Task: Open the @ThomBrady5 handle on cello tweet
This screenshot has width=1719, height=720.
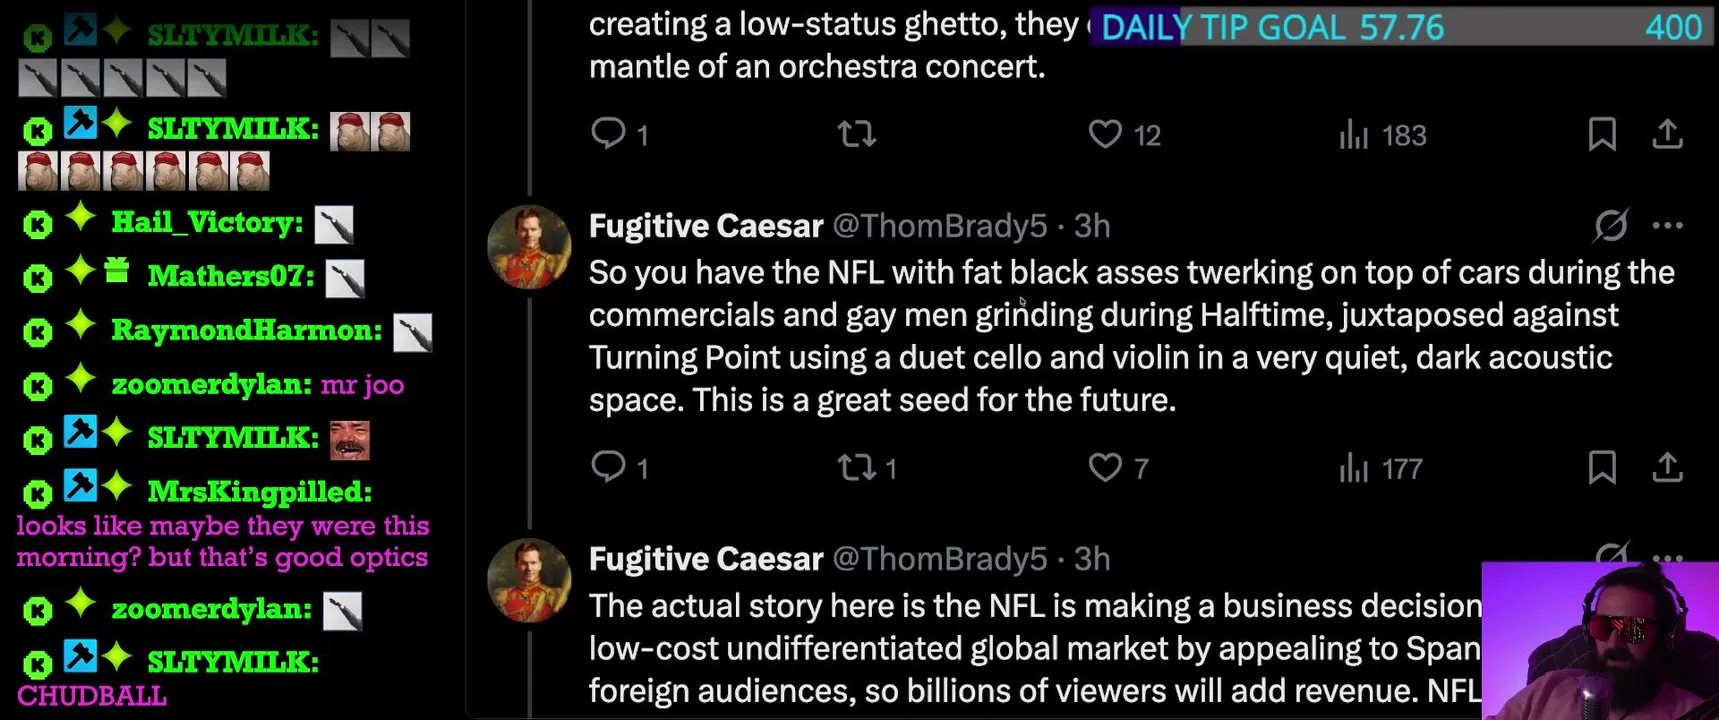Action: [940, 226]
